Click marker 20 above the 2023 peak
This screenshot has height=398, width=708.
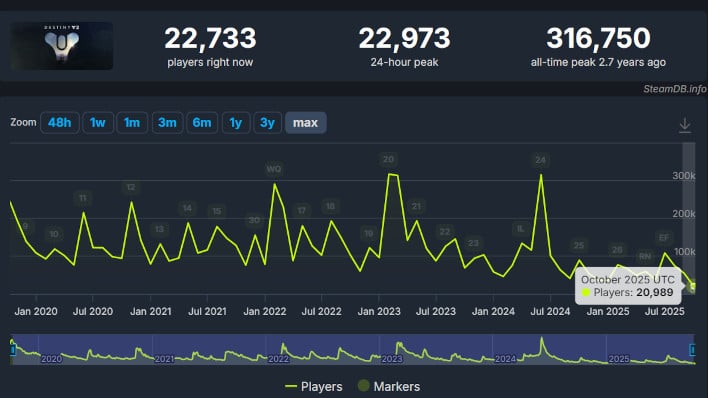388,159
